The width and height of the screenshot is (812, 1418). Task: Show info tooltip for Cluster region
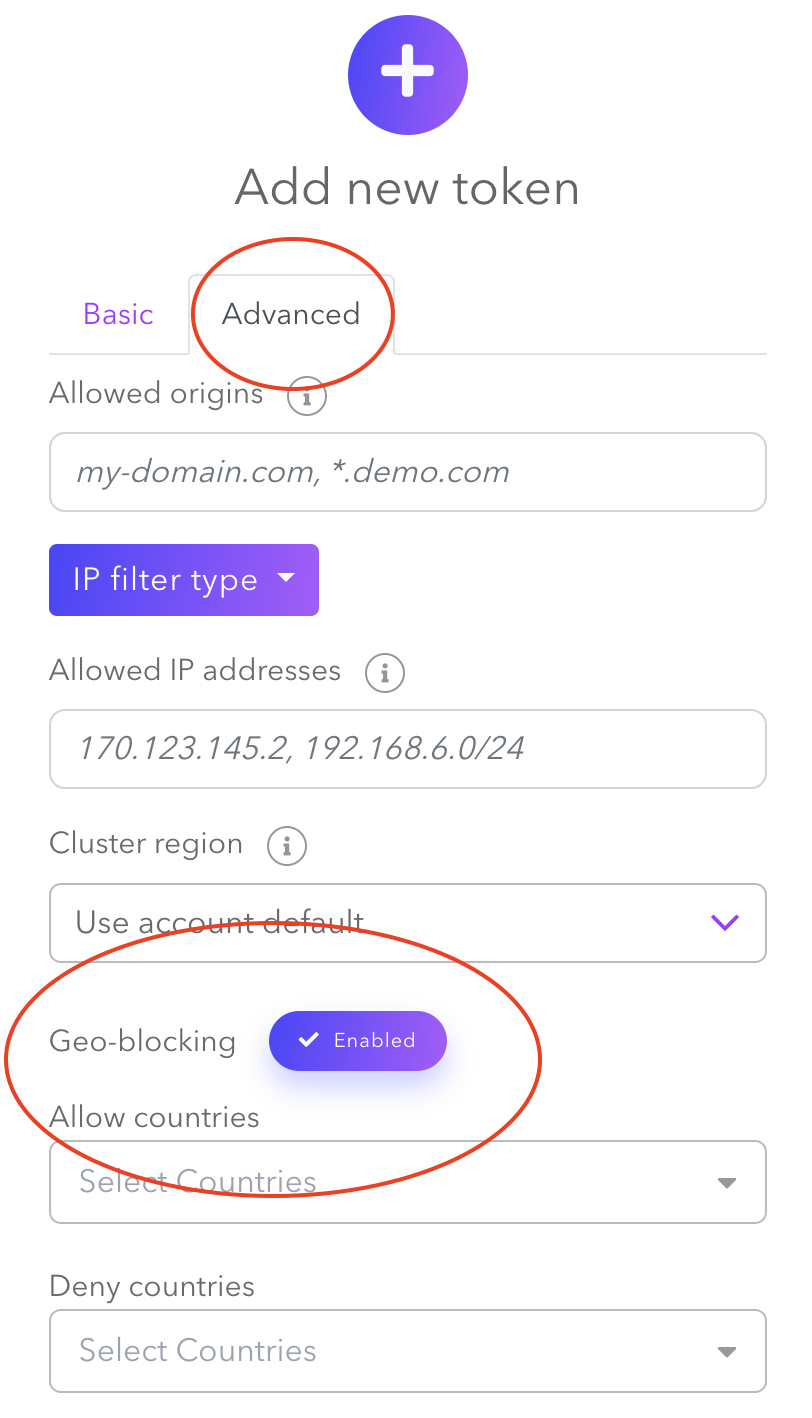click(x=287, y=847)
